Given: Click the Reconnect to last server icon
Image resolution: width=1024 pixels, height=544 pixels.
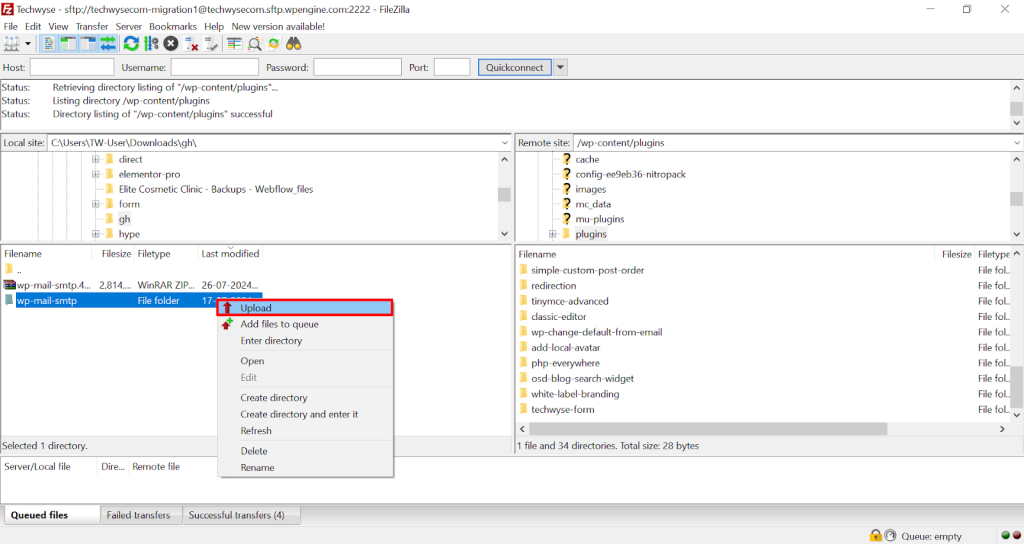Looking at the screenshot, I should pos(211,44).
